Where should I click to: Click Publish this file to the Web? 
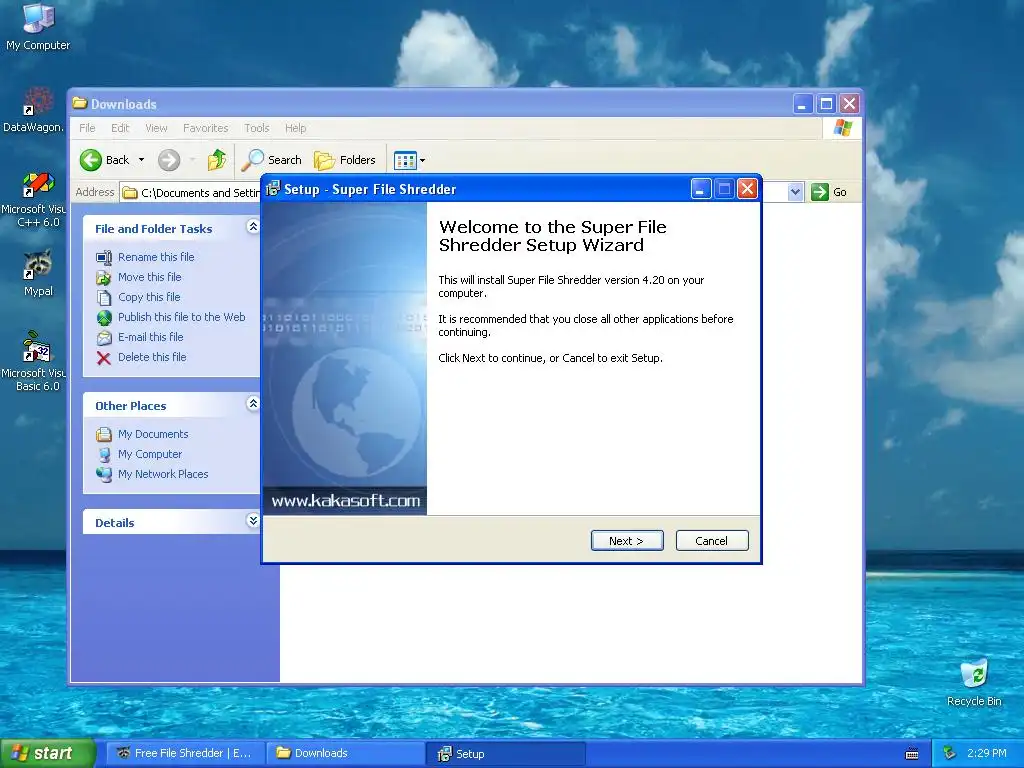pos(182,317)
